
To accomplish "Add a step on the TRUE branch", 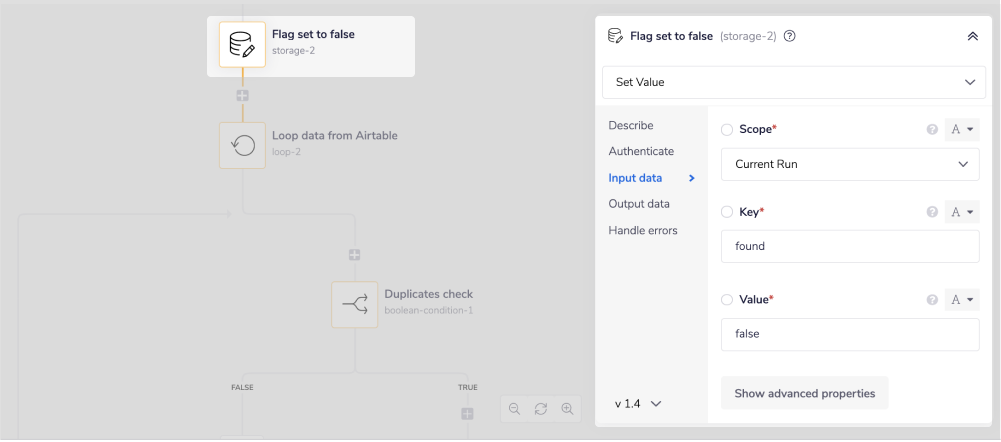I will pyautogui.click(x=467, y=414).
